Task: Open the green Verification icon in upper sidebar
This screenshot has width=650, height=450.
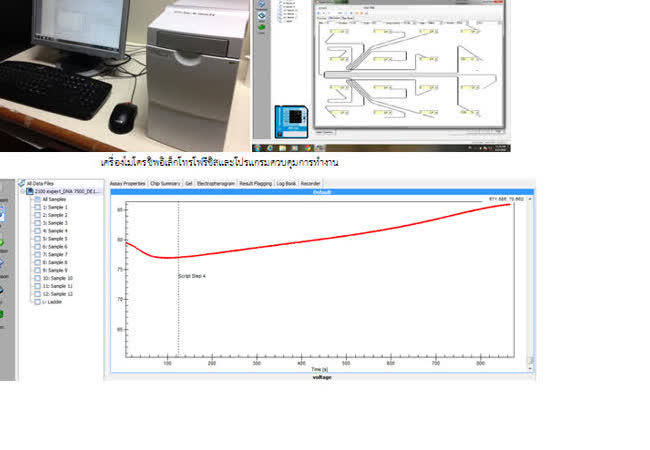Action: (x=262, y=28)
